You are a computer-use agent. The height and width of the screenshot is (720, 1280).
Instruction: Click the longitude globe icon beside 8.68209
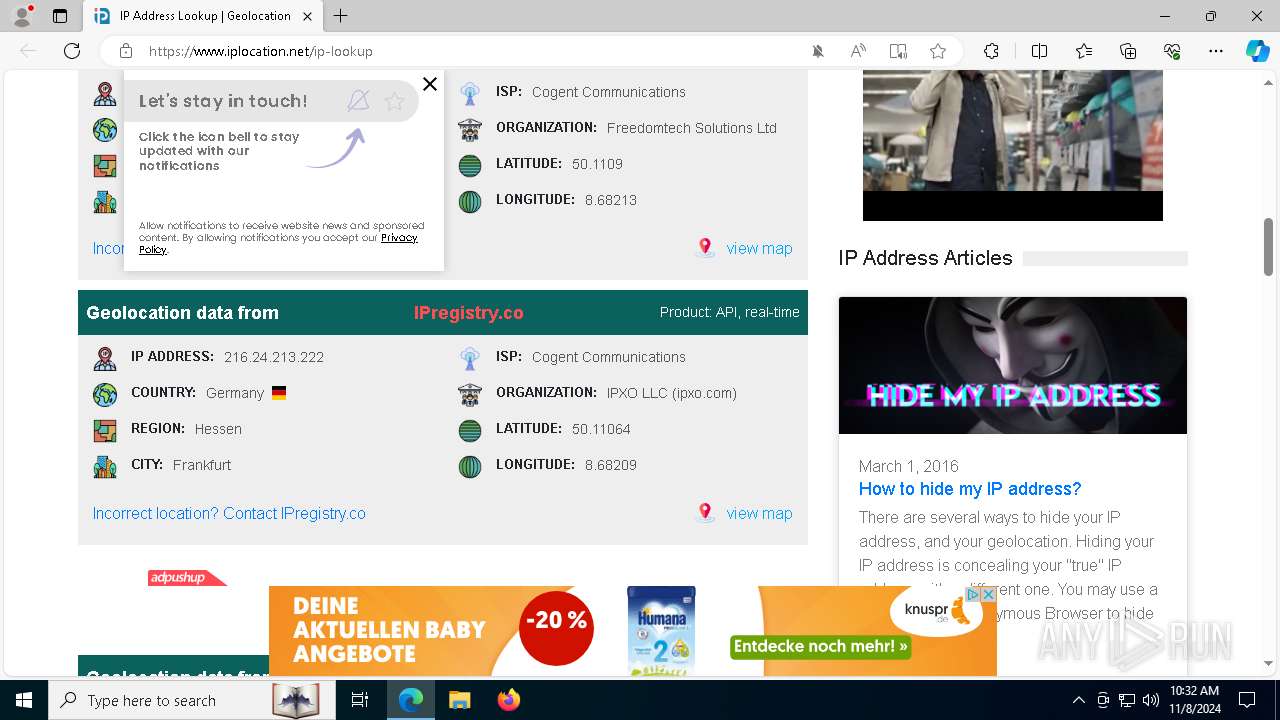(470, 466)
